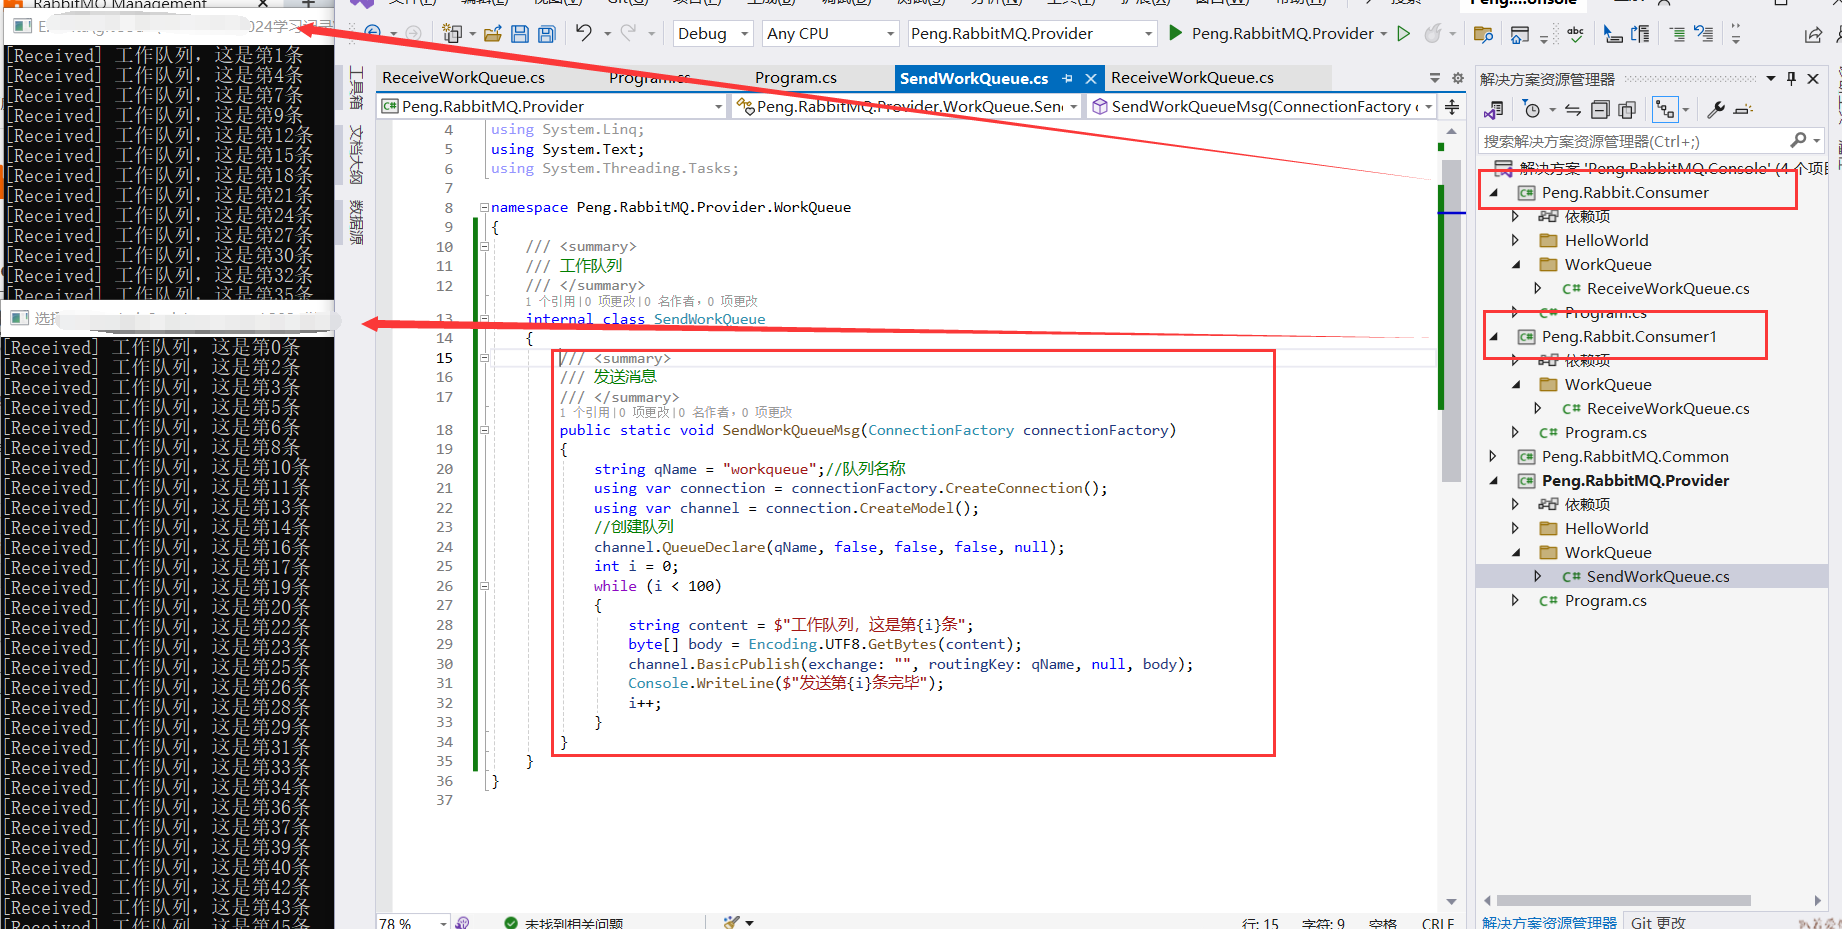Open editor tab settings gear icon
This screenshot has width=1842, height=929.
[x=1458, y=78]
